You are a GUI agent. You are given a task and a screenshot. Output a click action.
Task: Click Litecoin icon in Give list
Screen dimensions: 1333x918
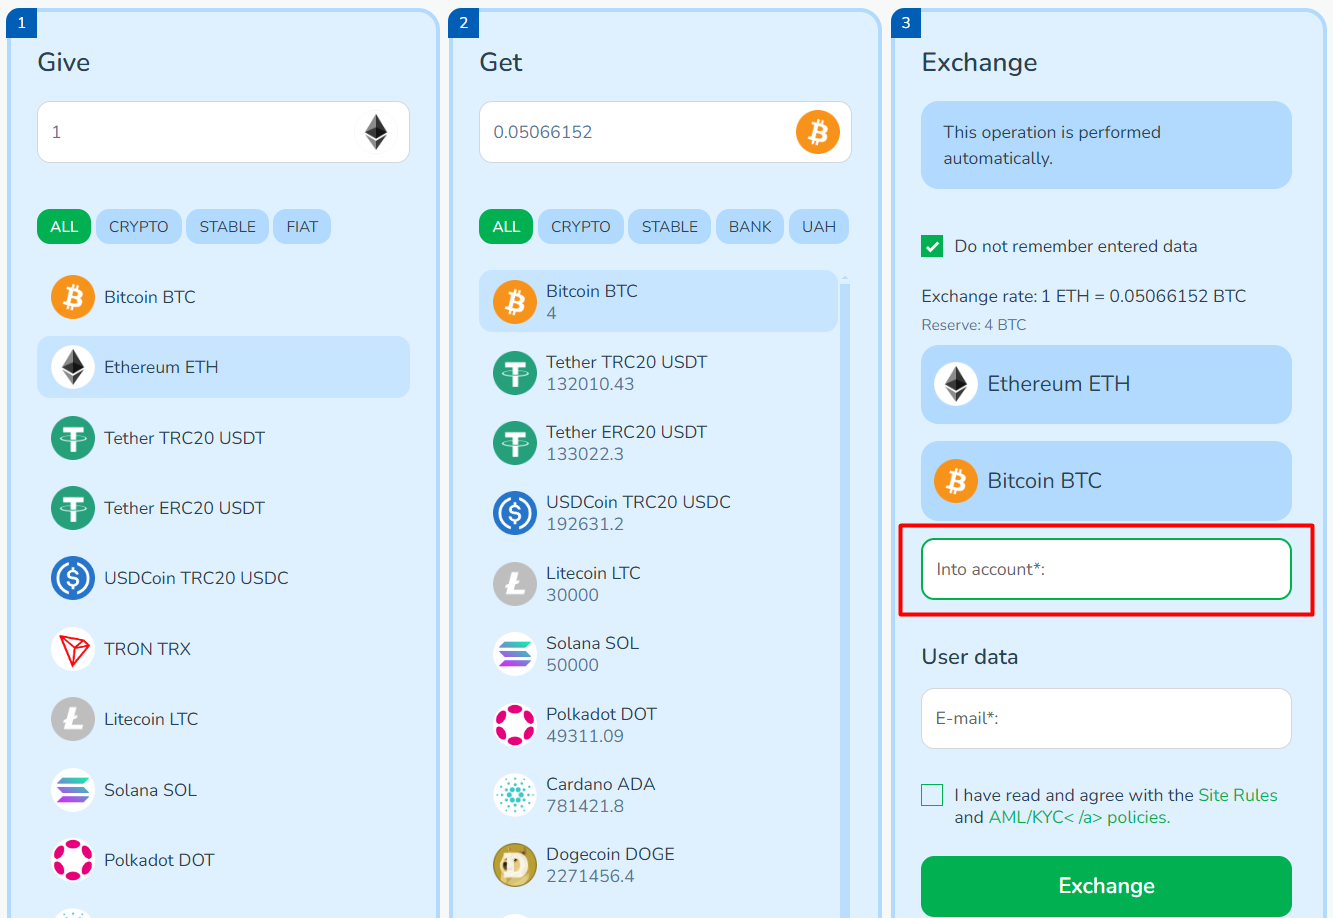pyautogui.click(x=73, y=719)
